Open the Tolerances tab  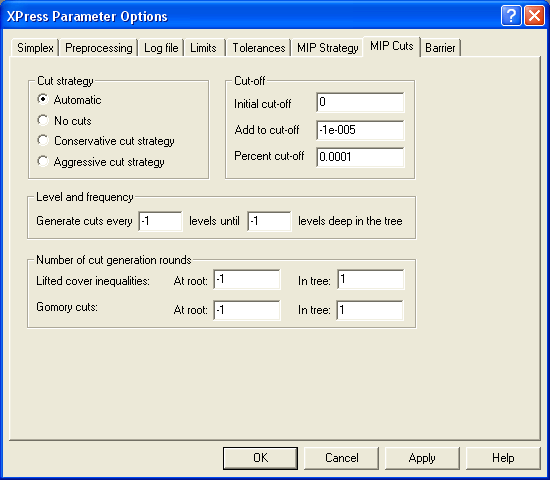(x=259, y=48)
